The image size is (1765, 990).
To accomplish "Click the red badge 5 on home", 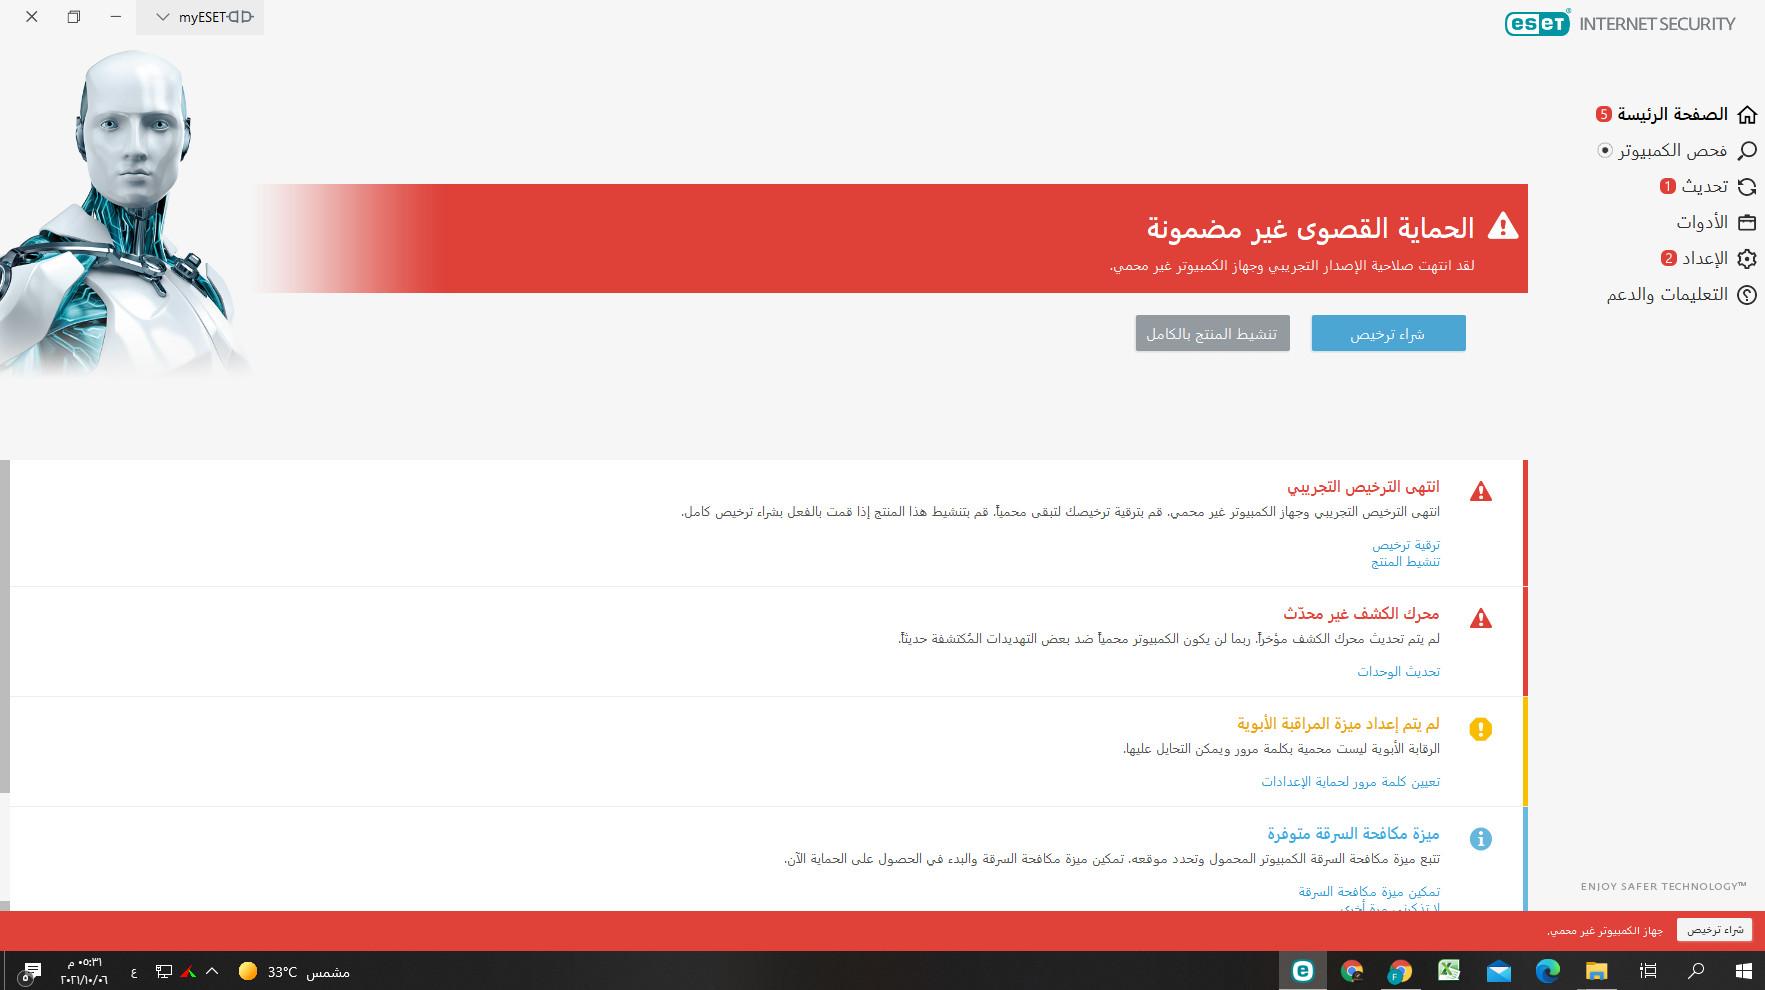I will click(1603, 114).
